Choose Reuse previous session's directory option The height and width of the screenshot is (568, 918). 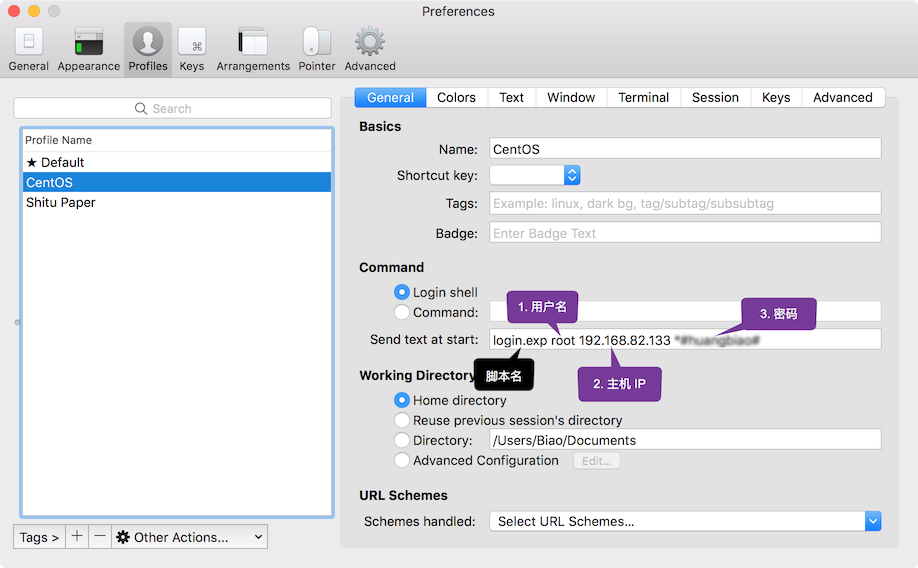click(402, 420)
